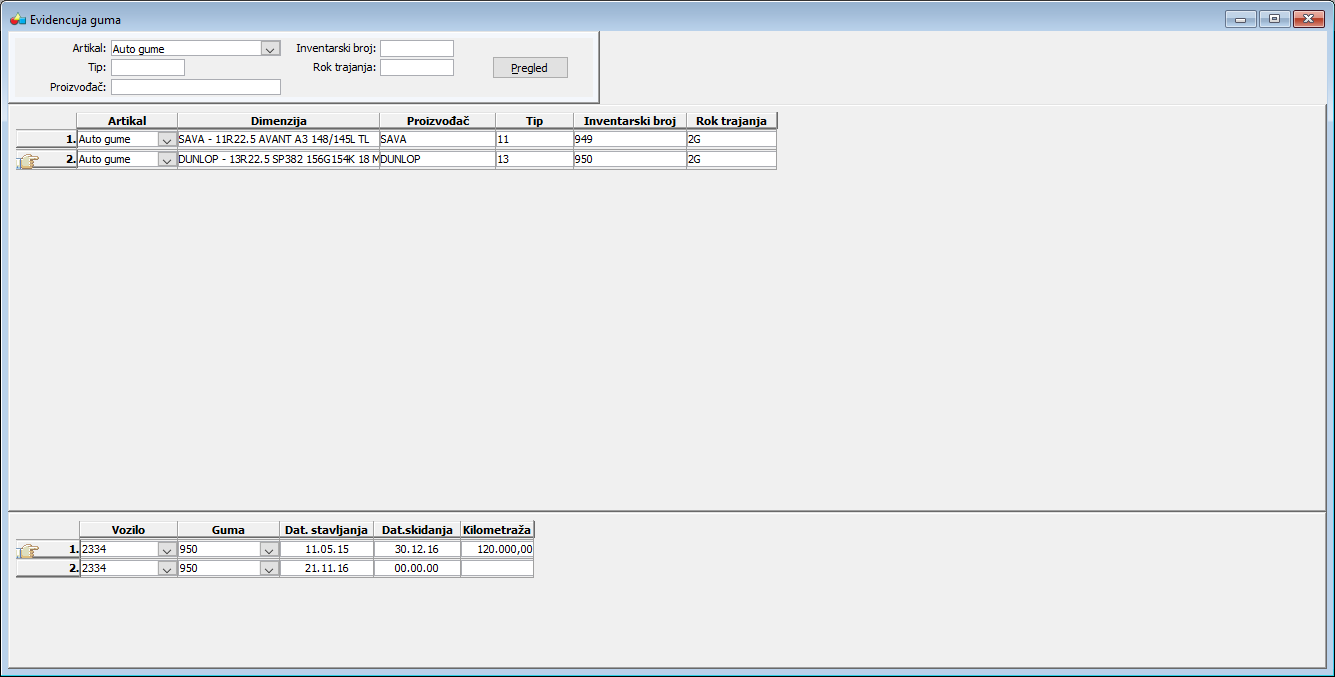Viewport: 1335px width, 677px height.
Task: Open the Artikal filter combo box at top
Action: (x=195, y=48)
